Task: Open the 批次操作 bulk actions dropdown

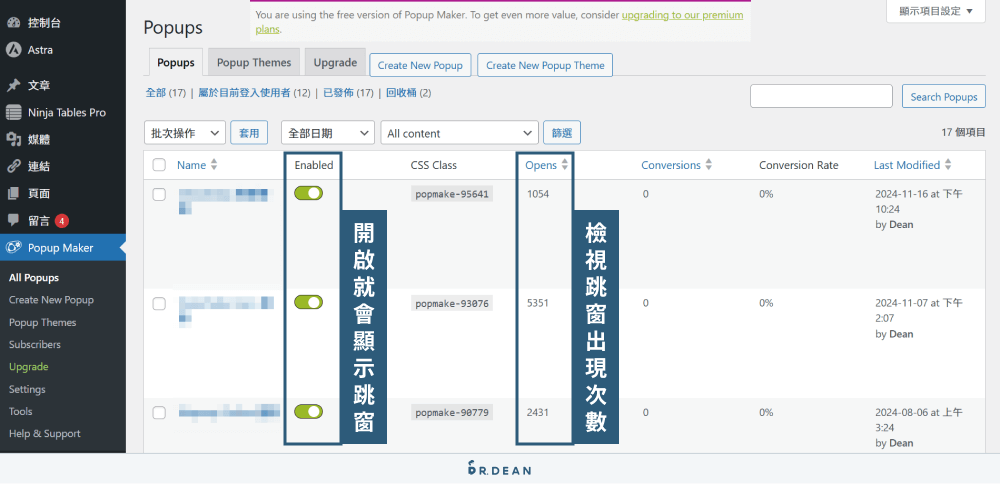Action: 185,133
